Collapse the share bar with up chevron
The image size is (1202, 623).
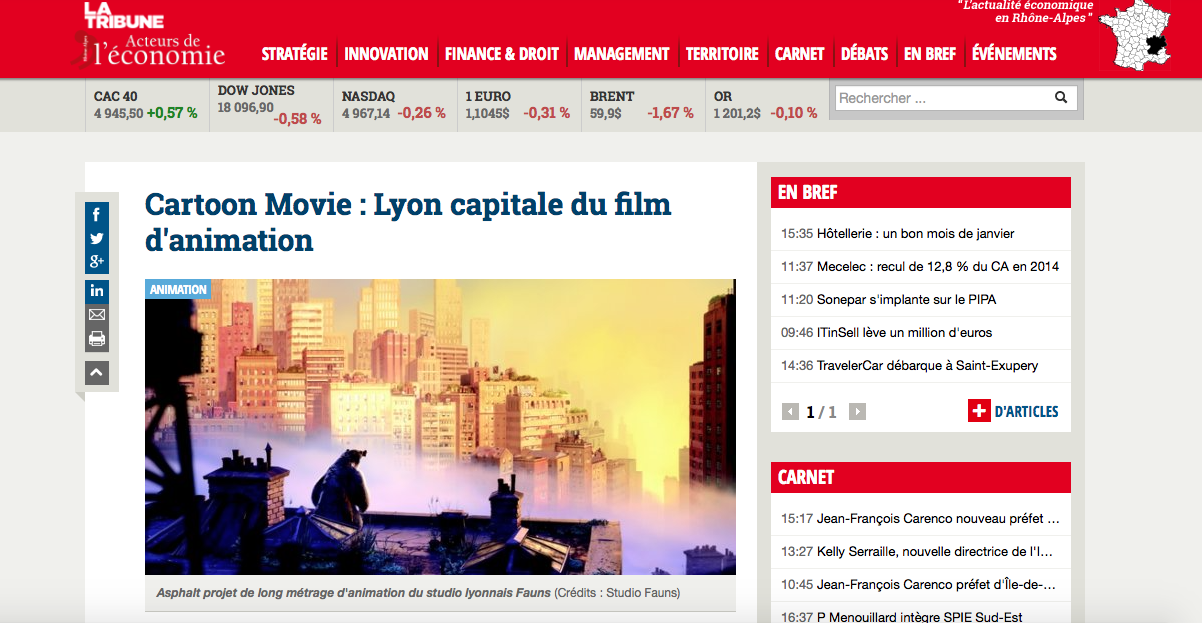(x=97, y=373)
